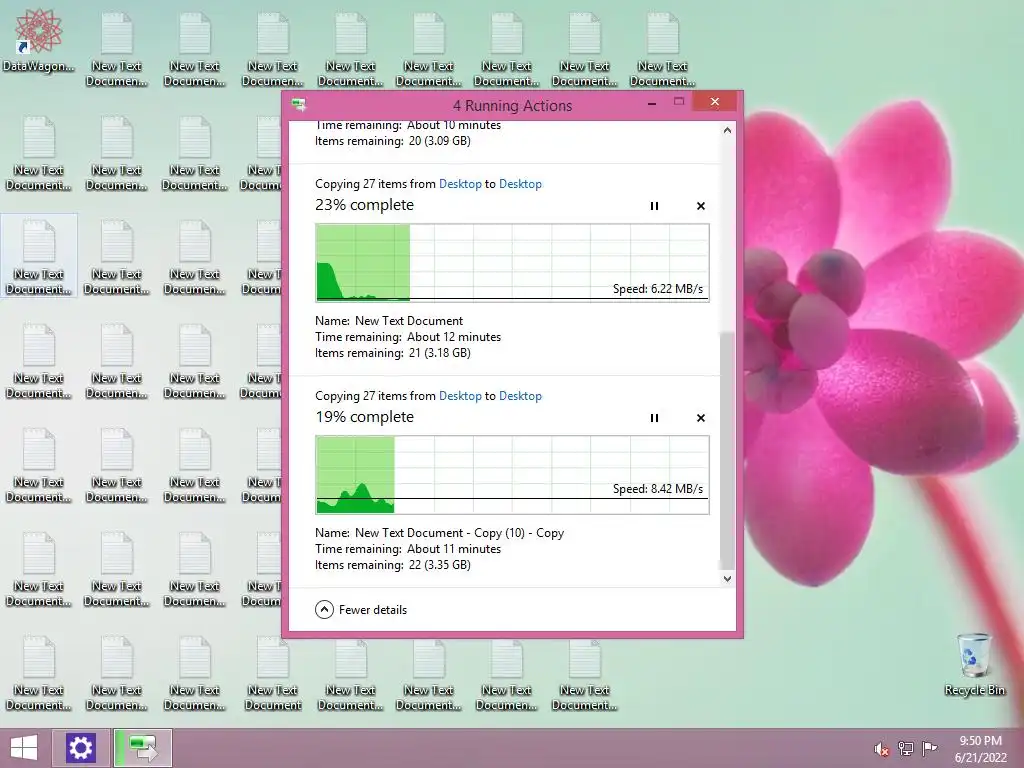Maximize the 4 Running Actions window

679,102
